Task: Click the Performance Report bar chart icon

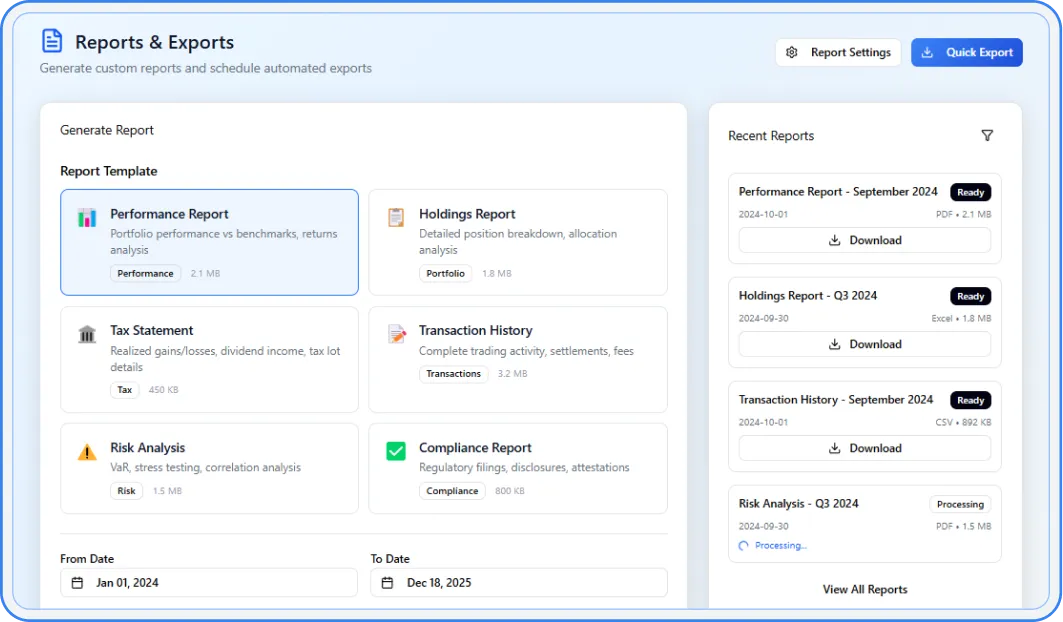Action: pyautogui.click(x=87, y=217)
